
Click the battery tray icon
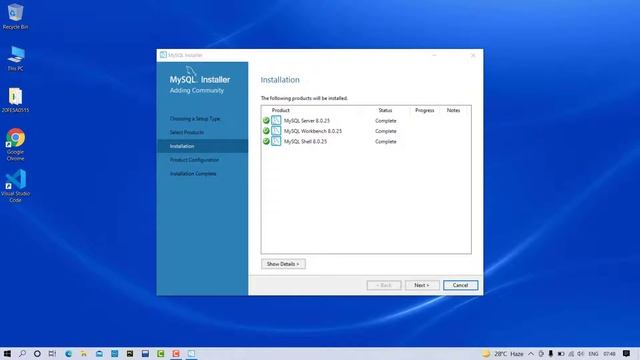pos(561,354)
